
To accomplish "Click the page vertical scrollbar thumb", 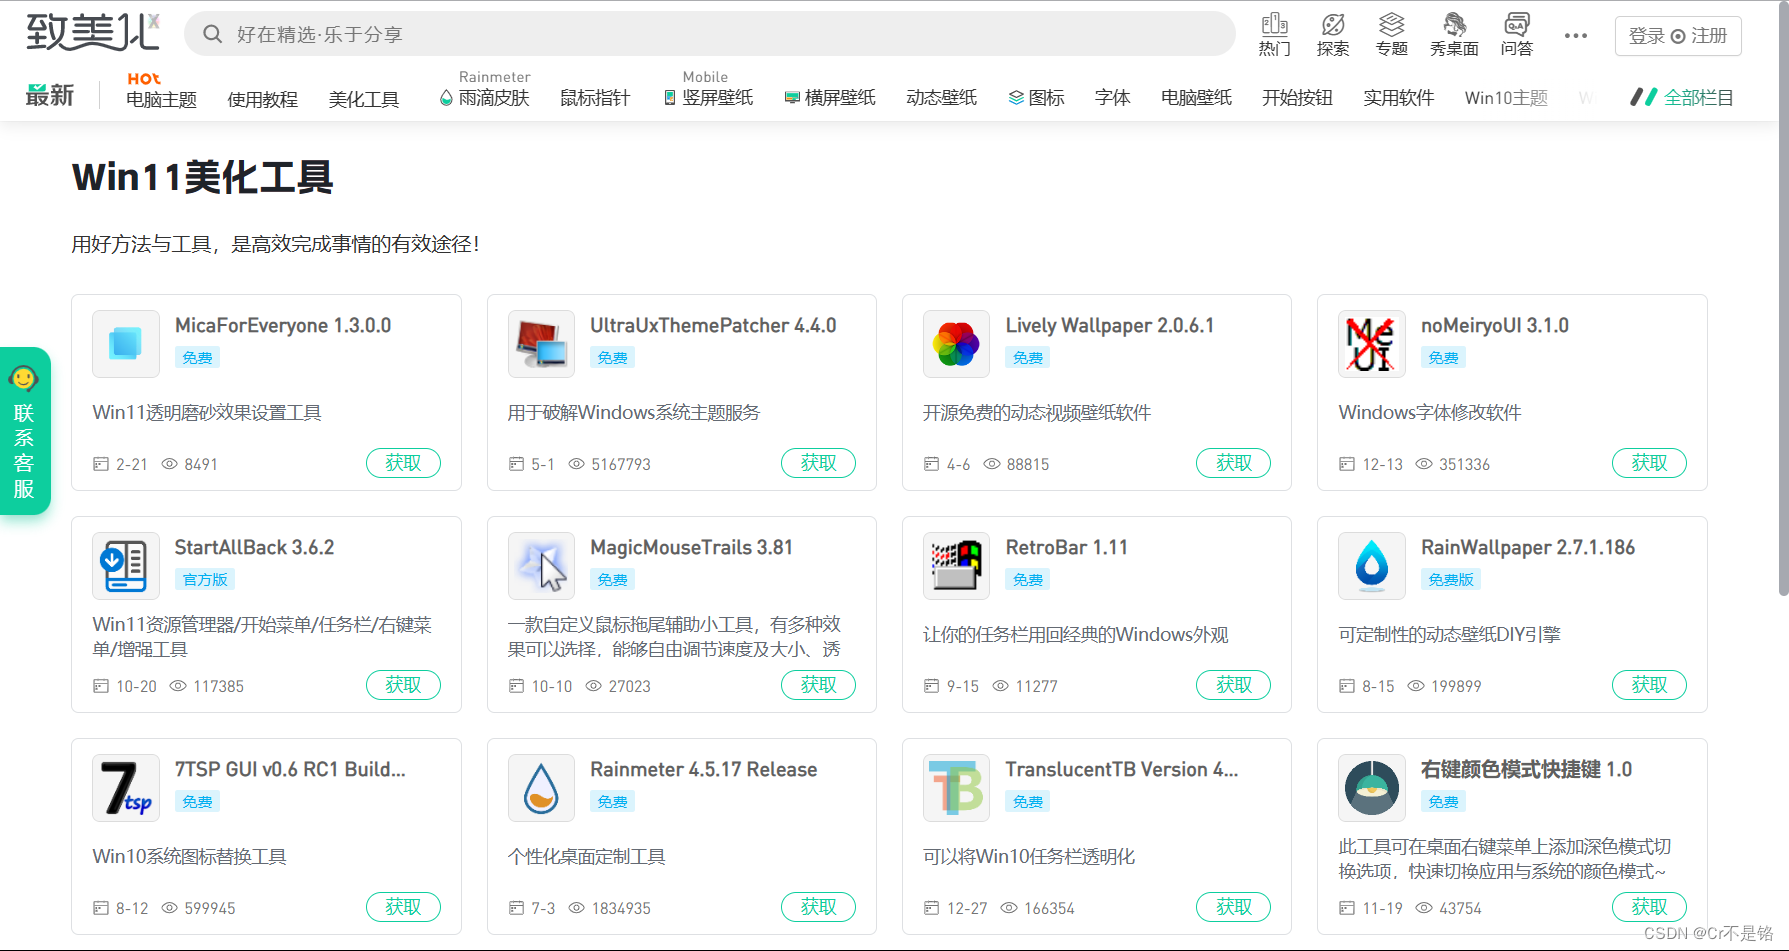I will point(1783,300).
